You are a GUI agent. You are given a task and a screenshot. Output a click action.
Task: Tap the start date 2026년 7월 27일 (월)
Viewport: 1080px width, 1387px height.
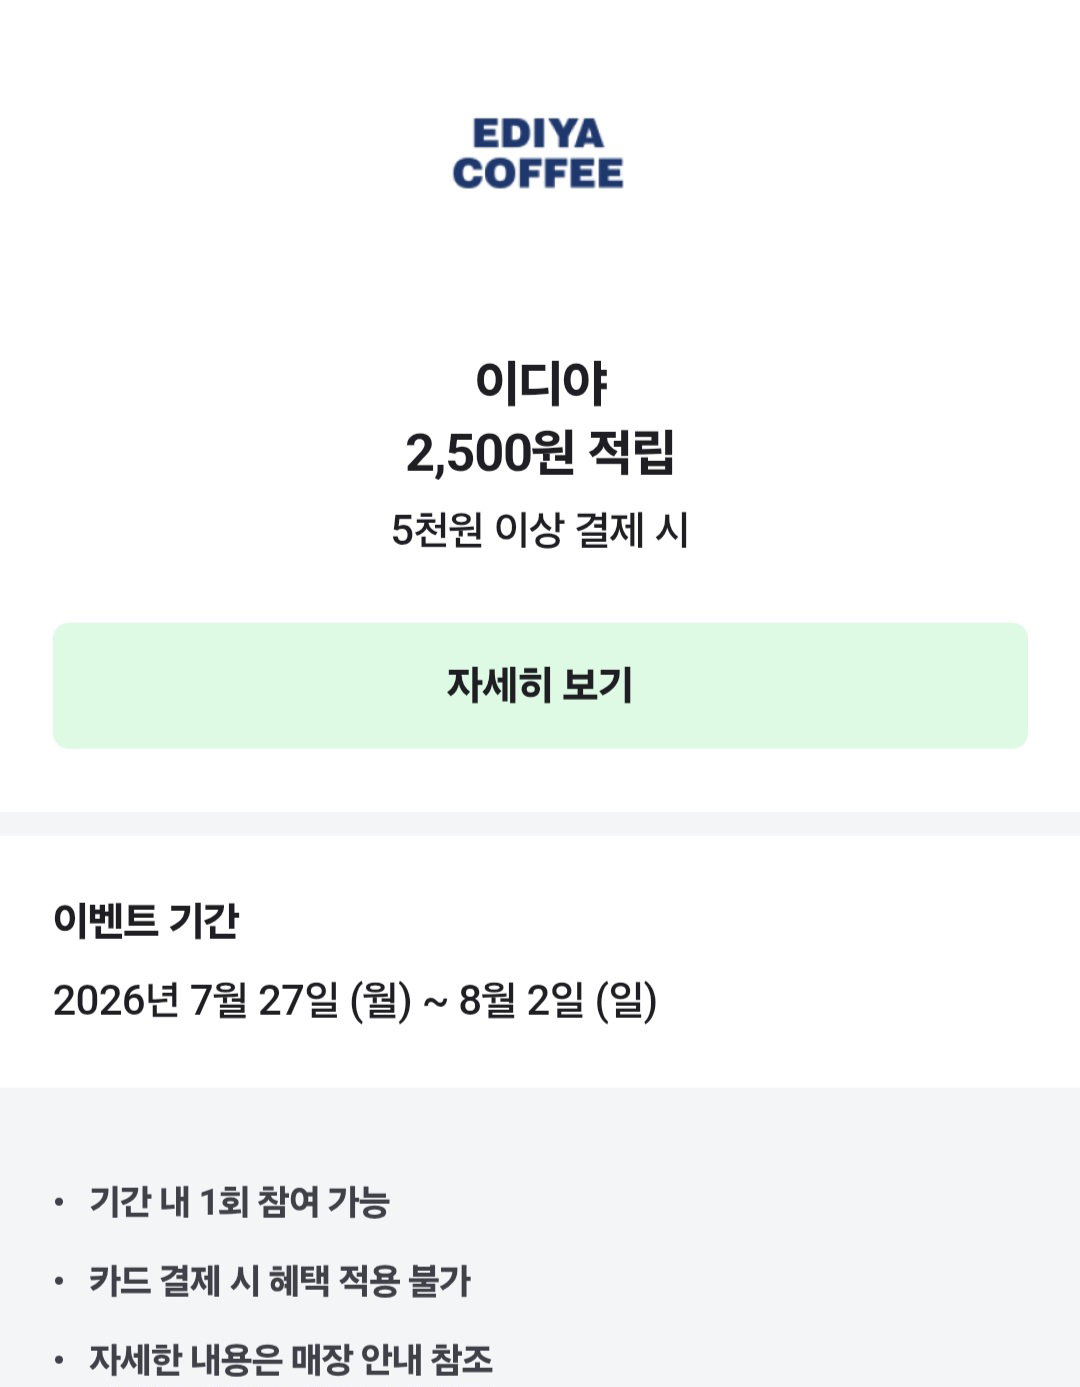(232, 1000)
